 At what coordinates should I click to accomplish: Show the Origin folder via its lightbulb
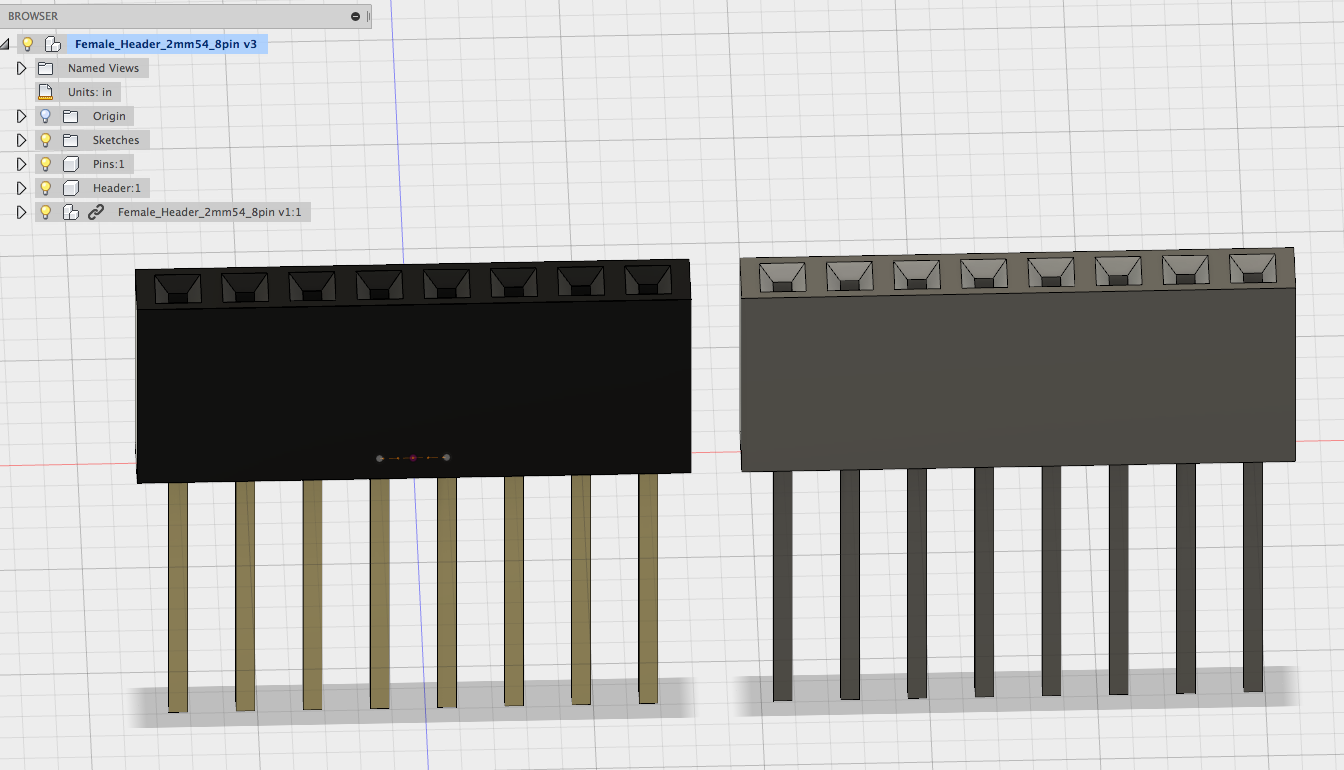pyautogui.click(x=45, y=116)
